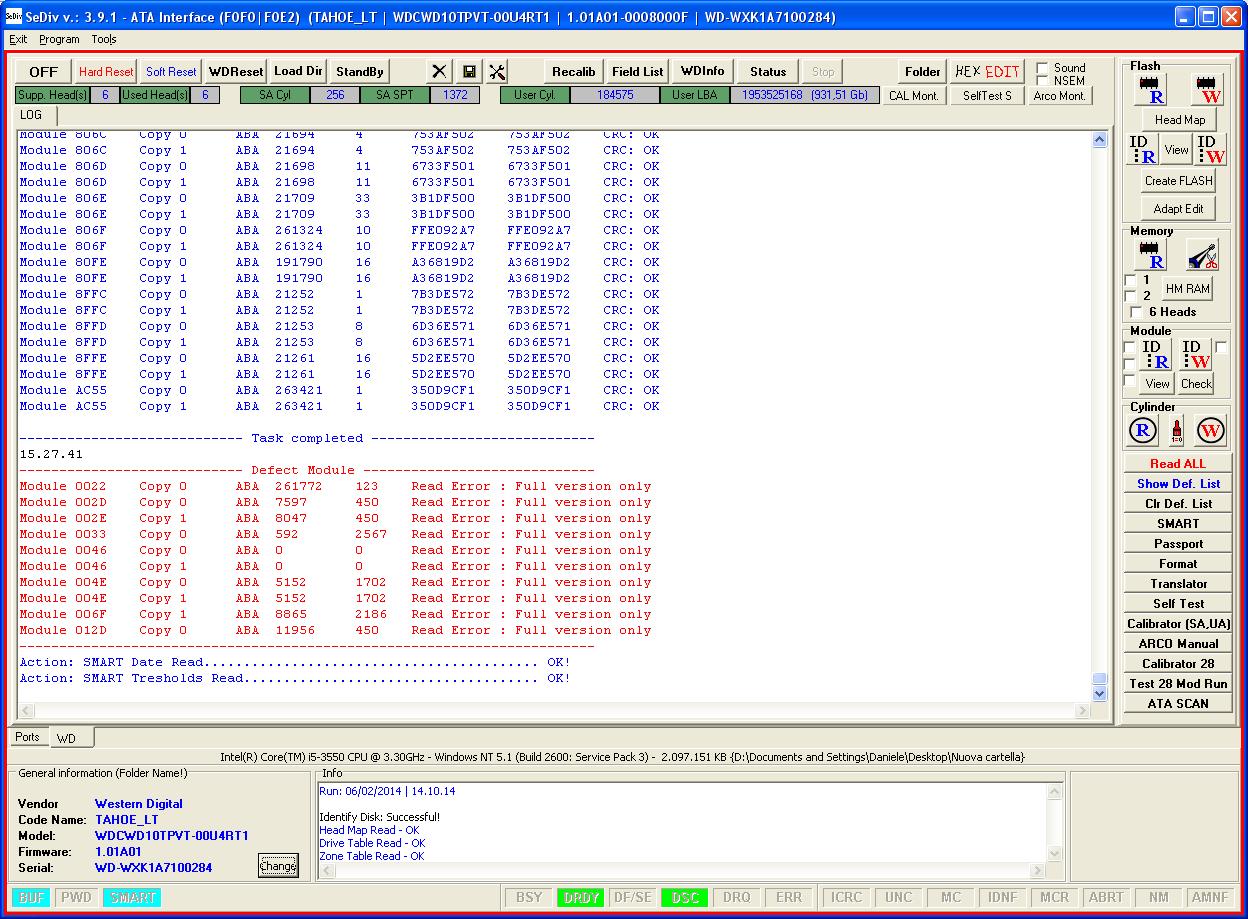Image resolution: width=1248 pixels, height=919 pixels.
Task: Click the Memory scissors icon
Action: (1202, 255)
